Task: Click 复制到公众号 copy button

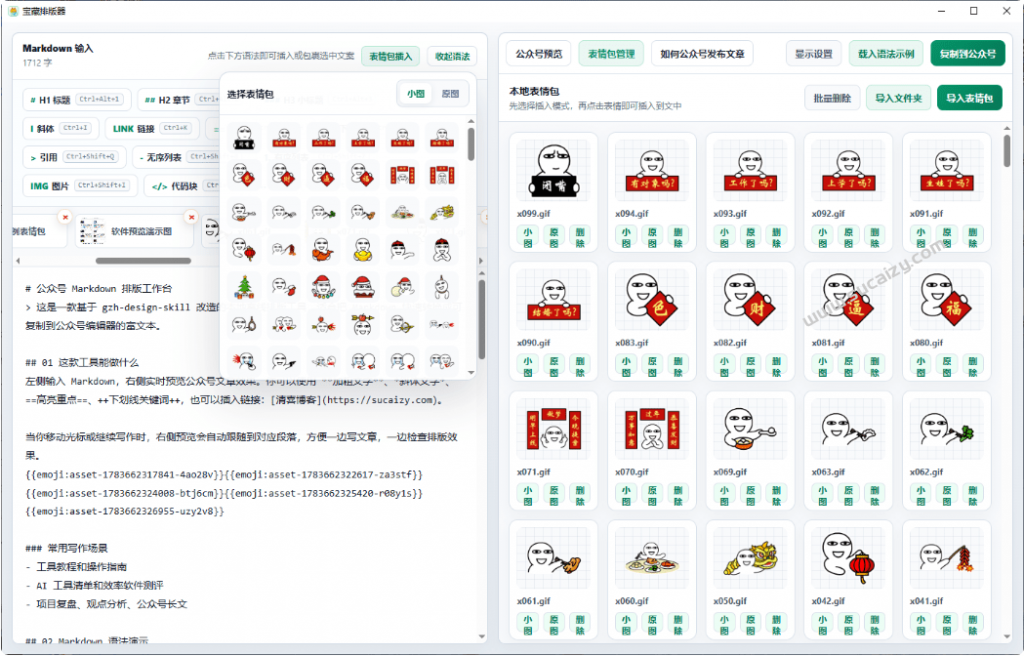Action: 968,54
